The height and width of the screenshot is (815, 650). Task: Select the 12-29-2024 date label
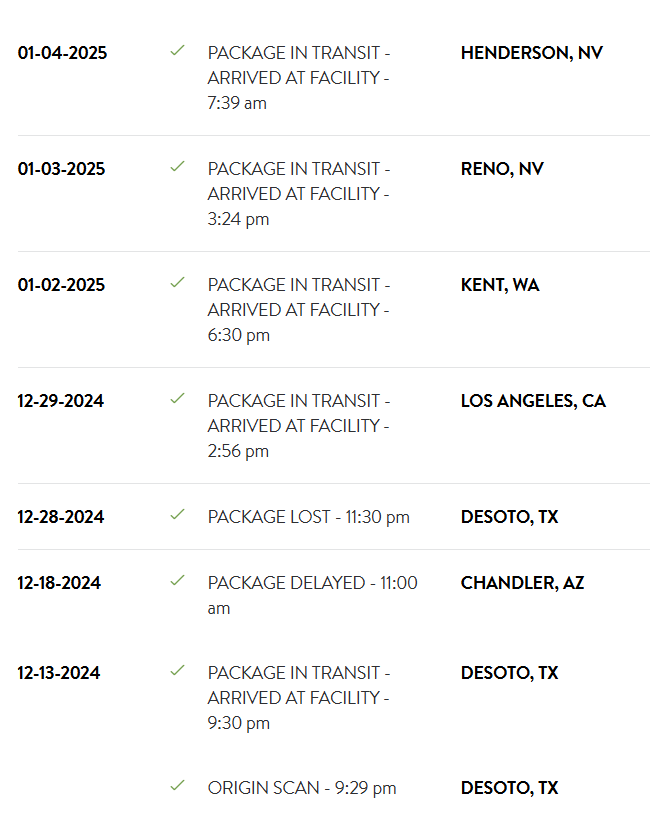[x=61, y=401]
